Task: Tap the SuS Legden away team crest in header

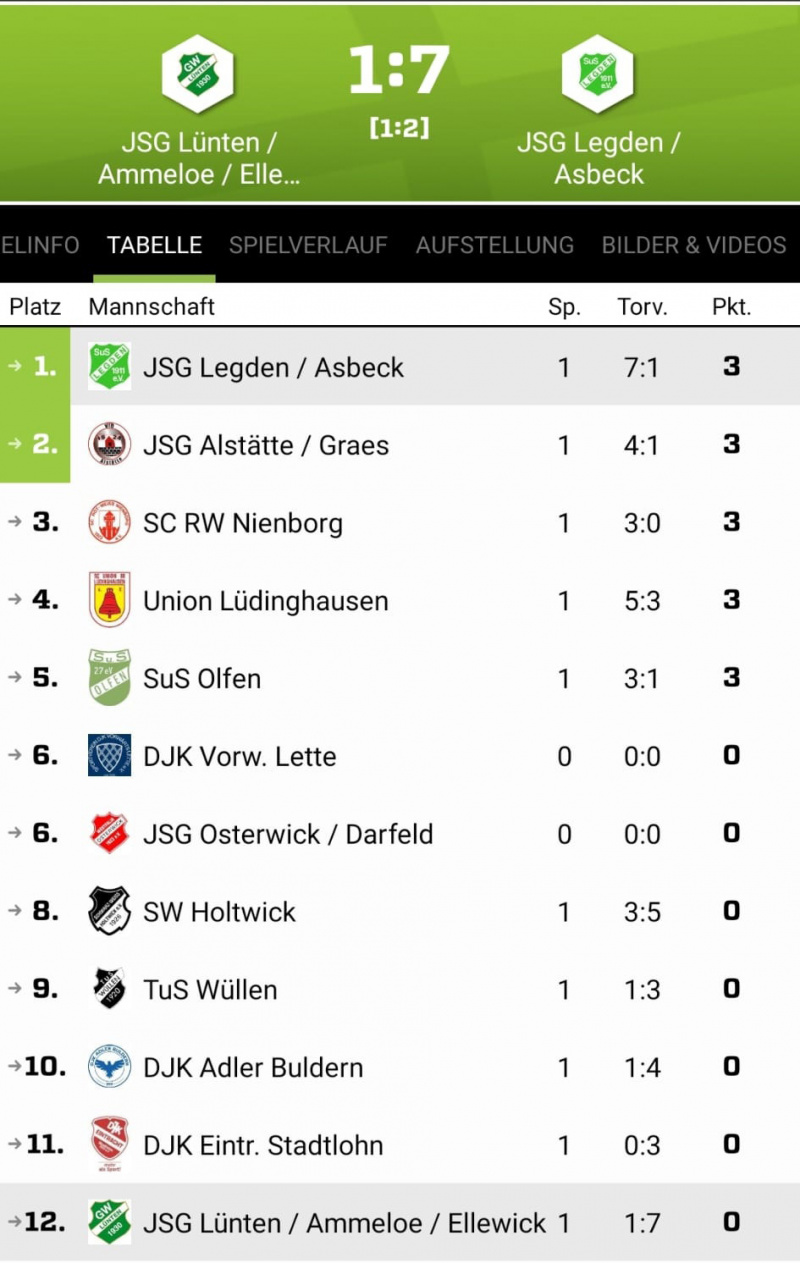Action: point(598,73)
